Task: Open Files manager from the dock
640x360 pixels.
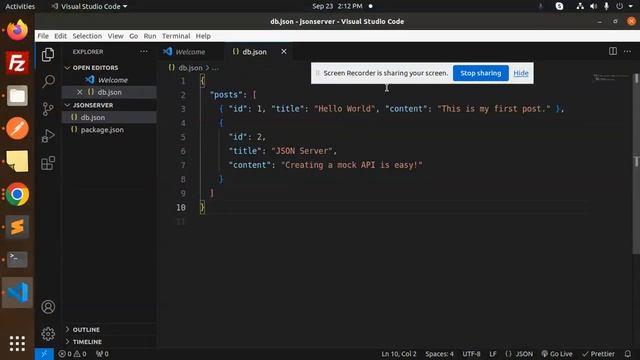Action: 17,96
